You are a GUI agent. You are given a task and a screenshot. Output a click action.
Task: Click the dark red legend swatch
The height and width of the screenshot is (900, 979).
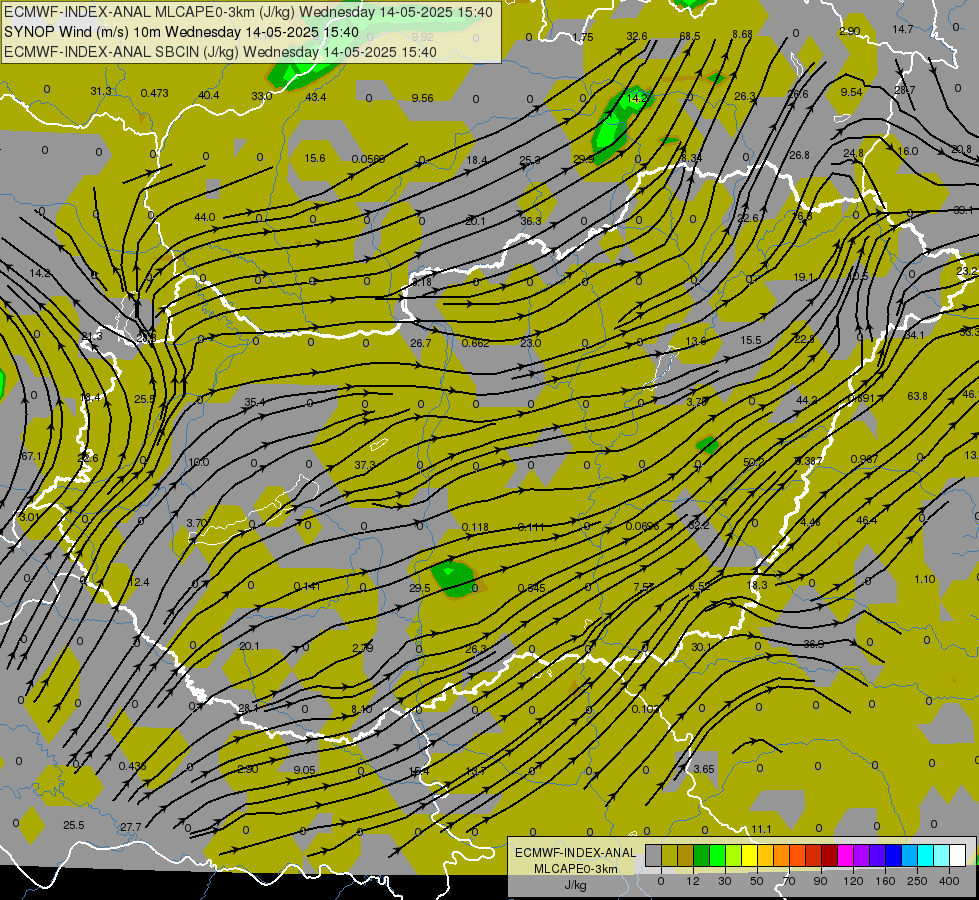tap(829, 856)
